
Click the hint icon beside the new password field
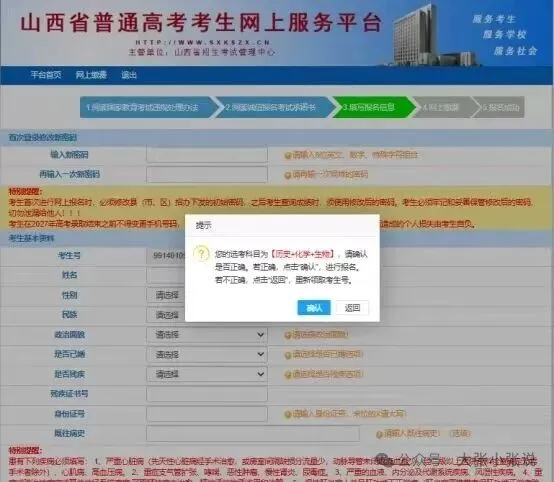point(288,155)
